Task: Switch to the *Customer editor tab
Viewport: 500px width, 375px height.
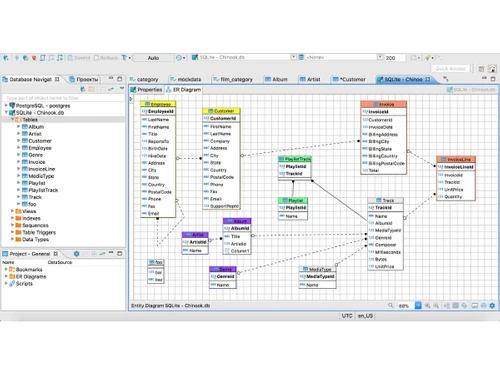Action: tap(349, 79)
